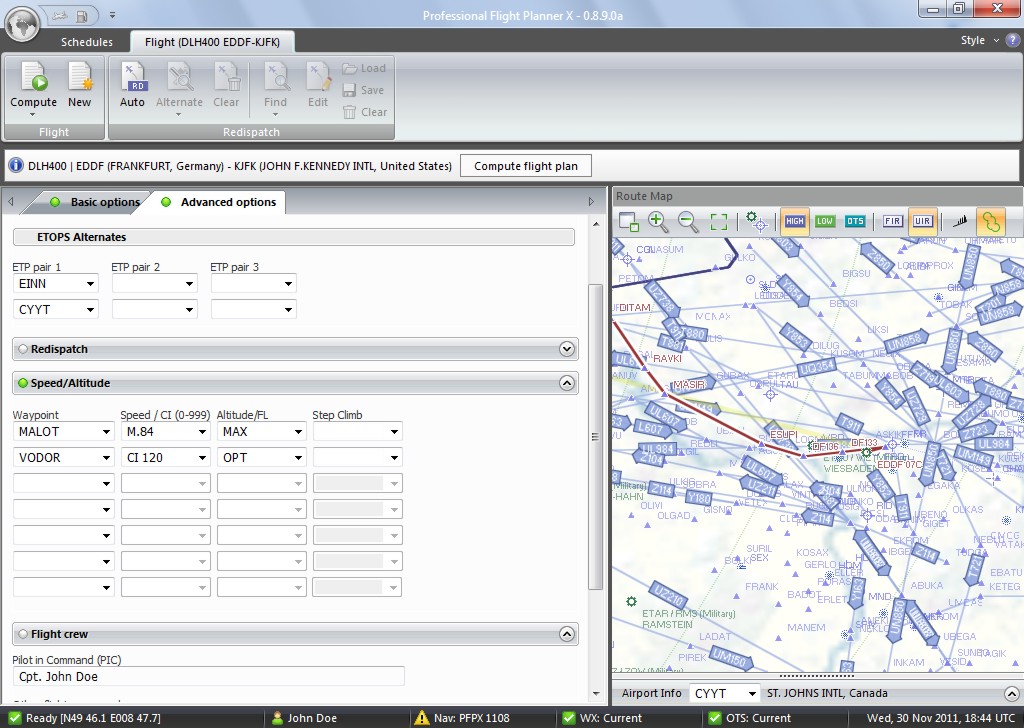Run the Compute flight command

(x=33, y=88)
